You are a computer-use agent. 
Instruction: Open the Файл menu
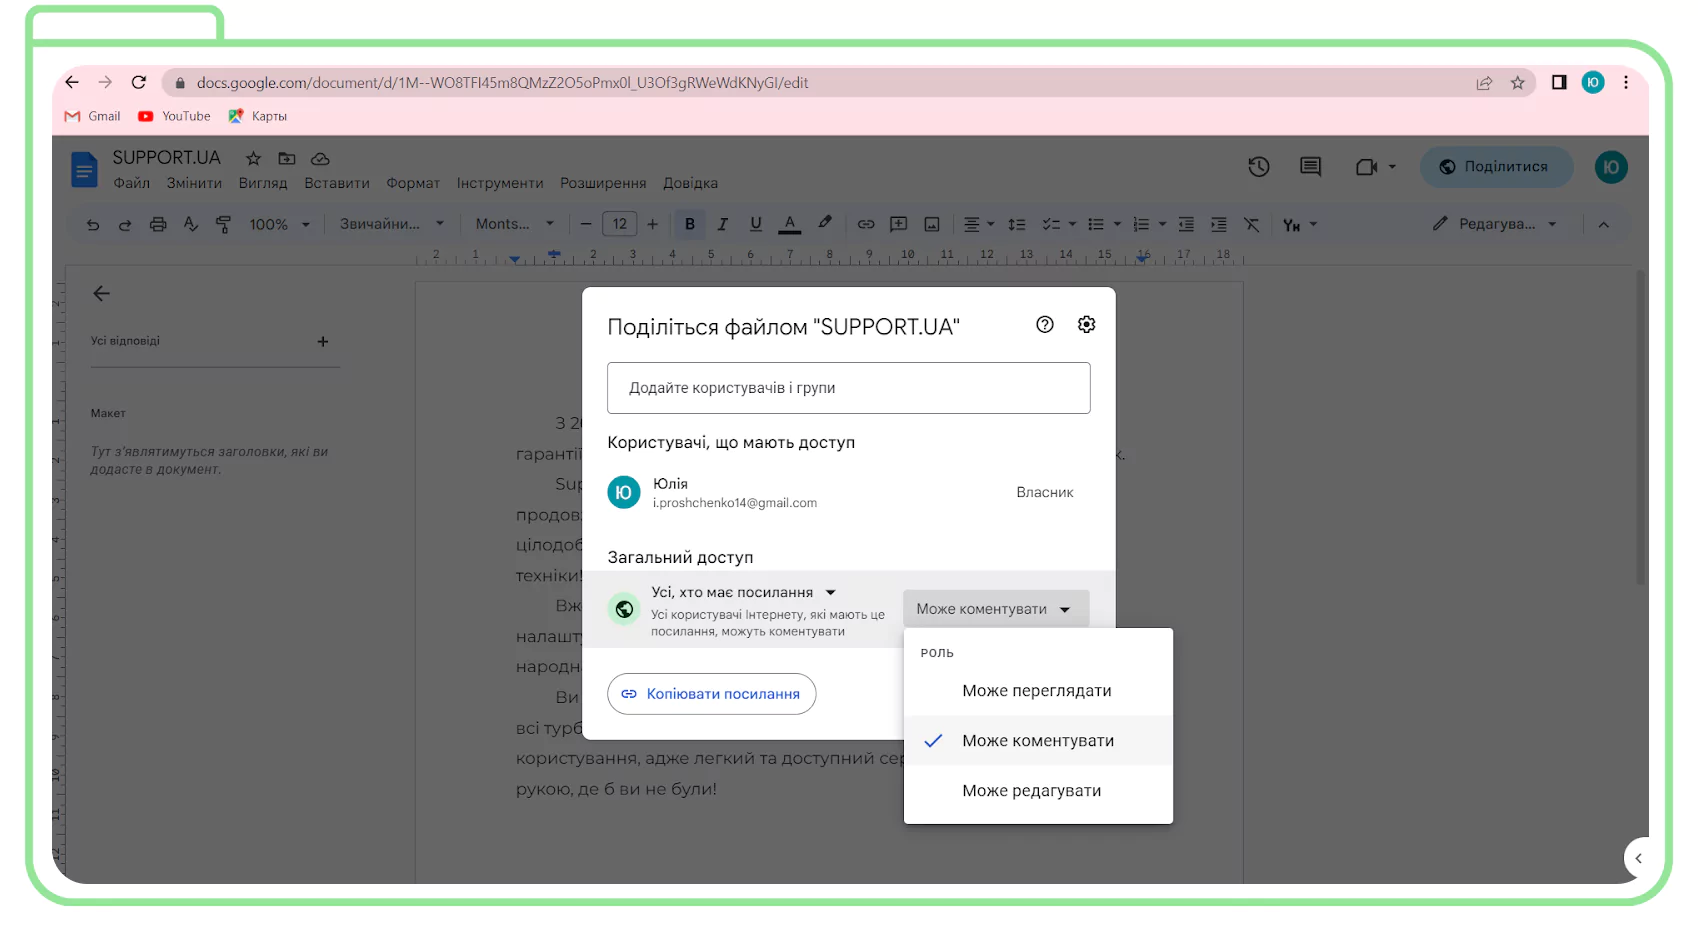point(131,183)
